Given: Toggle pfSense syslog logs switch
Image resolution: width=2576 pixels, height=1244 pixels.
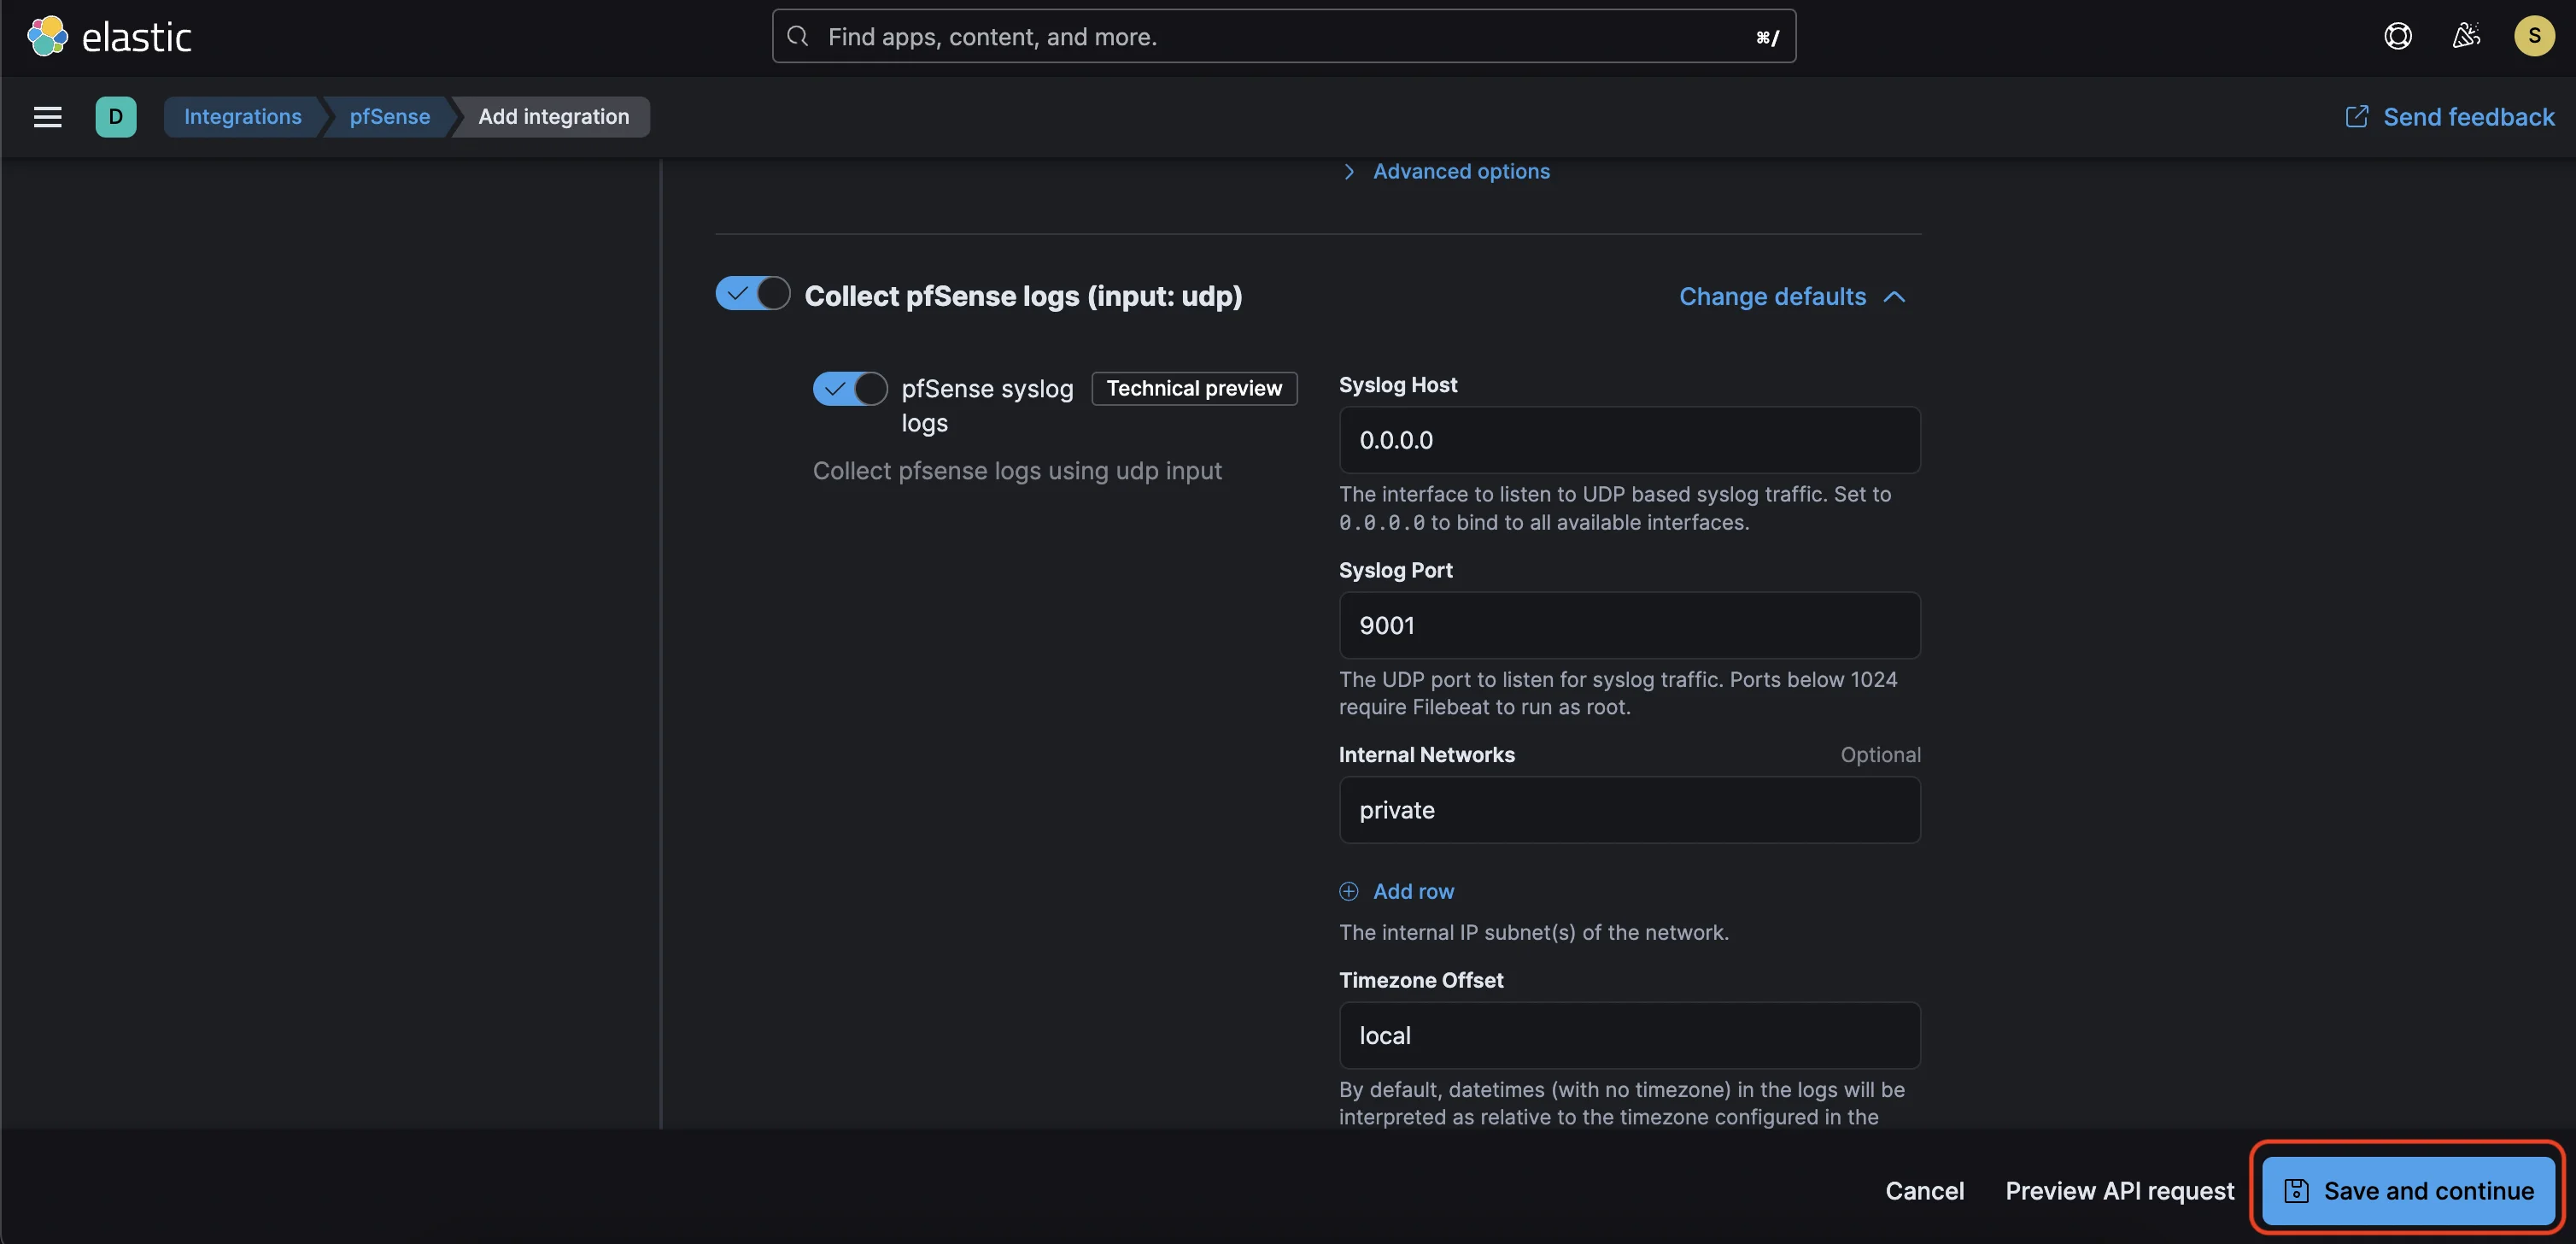Looking at the screenshot, I should coord(850,388).
